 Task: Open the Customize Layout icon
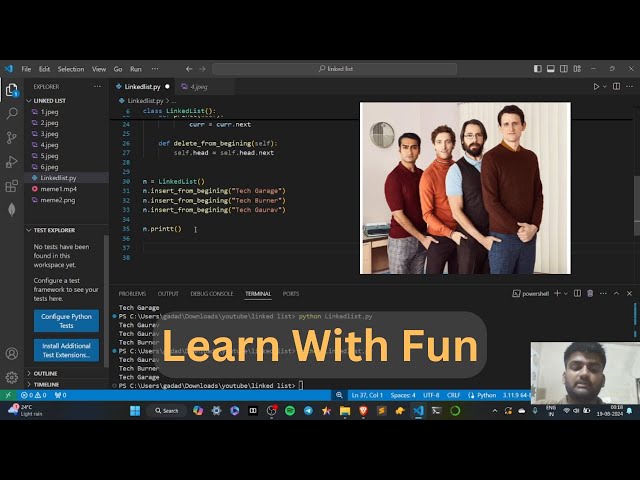pyautogui.click(x=577, y=69)
